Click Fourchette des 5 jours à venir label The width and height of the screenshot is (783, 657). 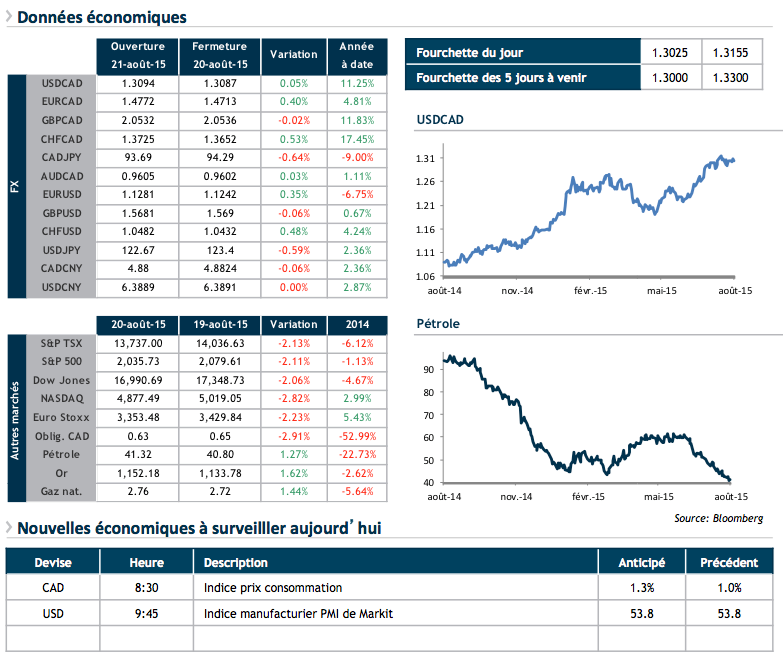(502, 78)
